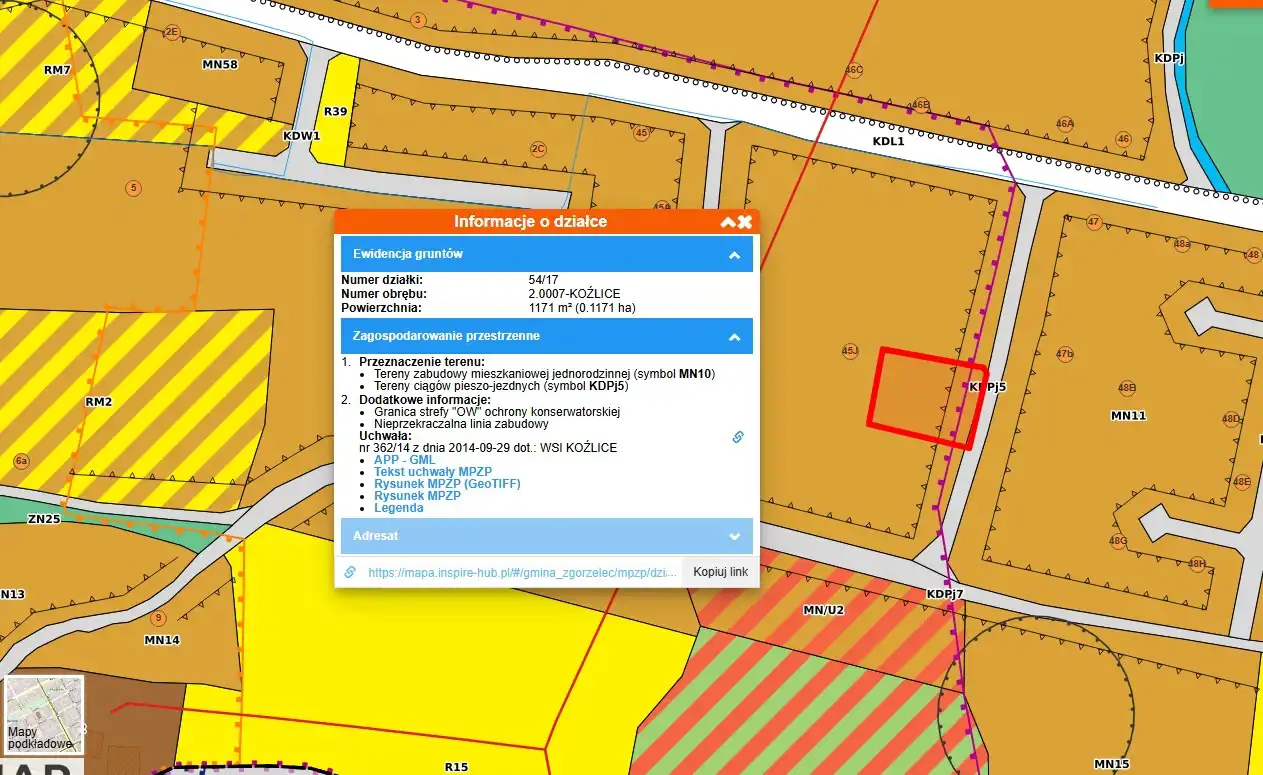Click address marker 47 on the map
This screenshot has height=775, width=1263.
click(x=1093, y=222)
